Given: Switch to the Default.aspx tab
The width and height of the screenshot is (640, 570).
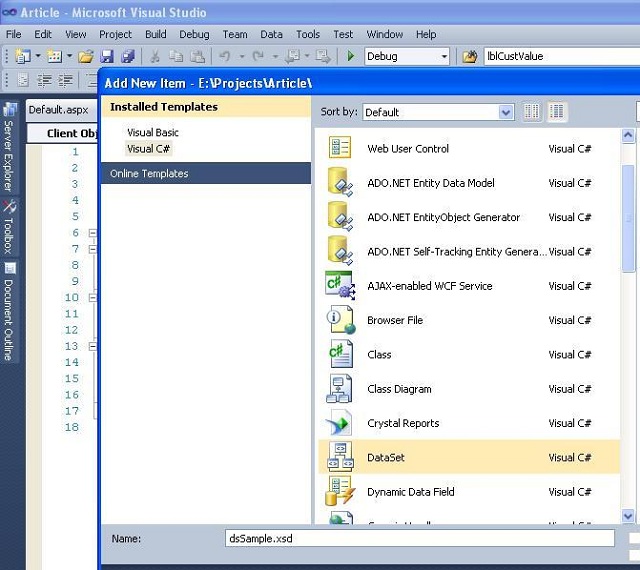Looking at the screenshot, I should pos(58,110).
